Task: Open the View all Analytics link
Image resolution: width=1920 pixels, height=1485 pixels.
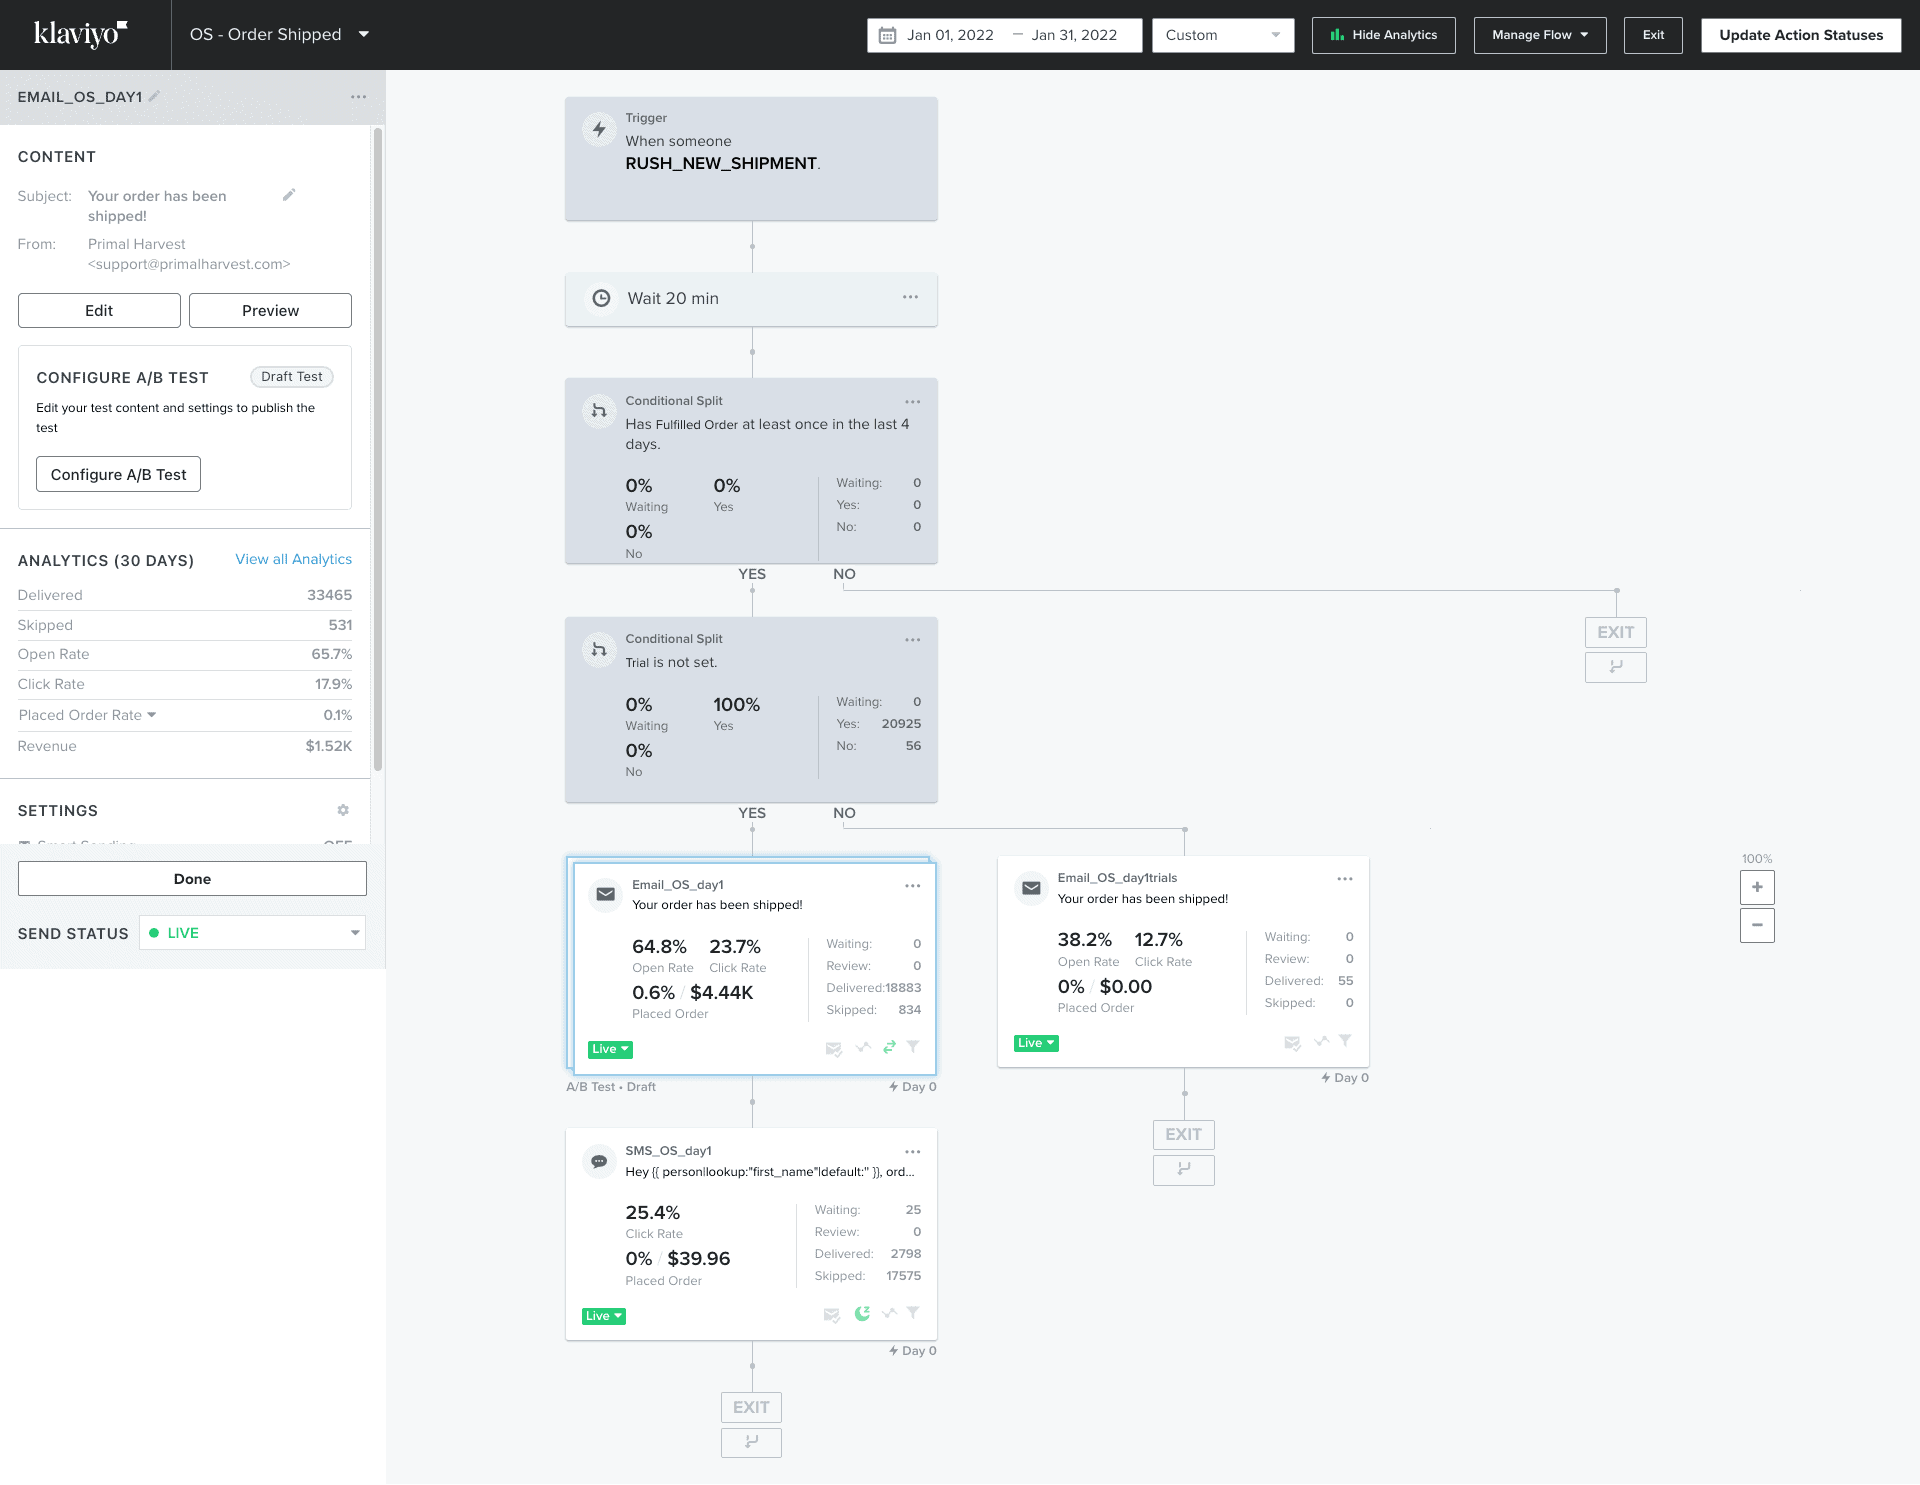Action: coord(293,559)
